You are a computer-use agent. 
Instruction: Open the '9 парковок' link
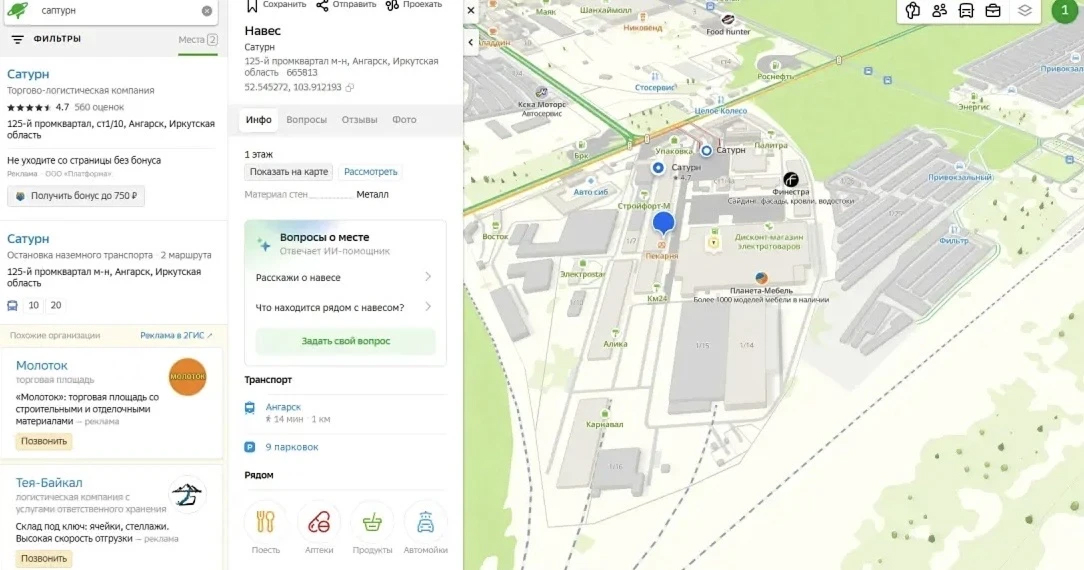pyautogui.click(x=292, y=447)
